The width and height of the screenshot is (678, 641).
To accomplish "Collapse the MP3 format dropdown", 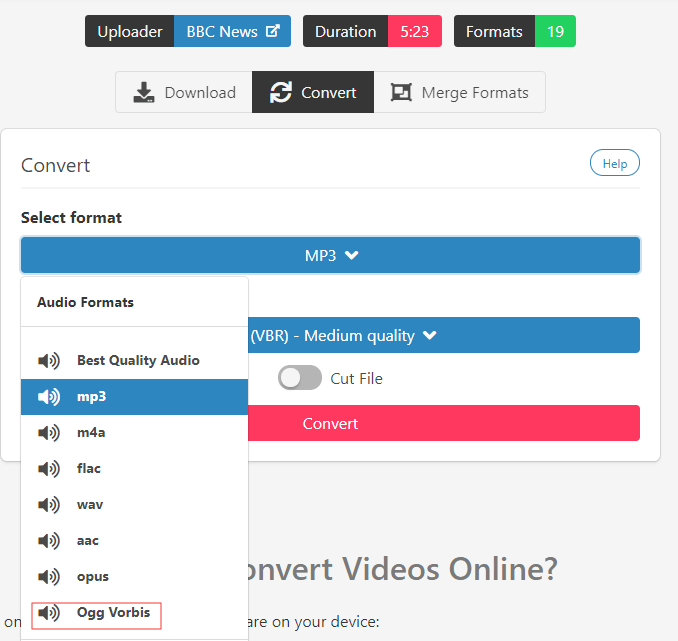I will [x=330, y=255].
